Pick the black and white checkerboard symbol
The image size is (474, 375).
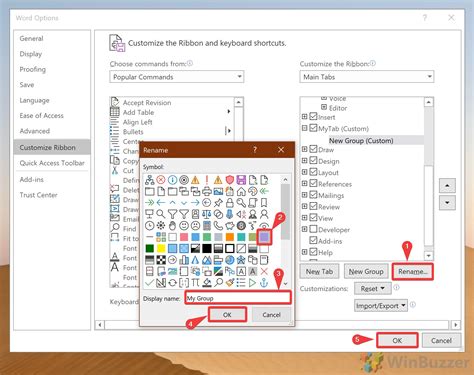161,260
